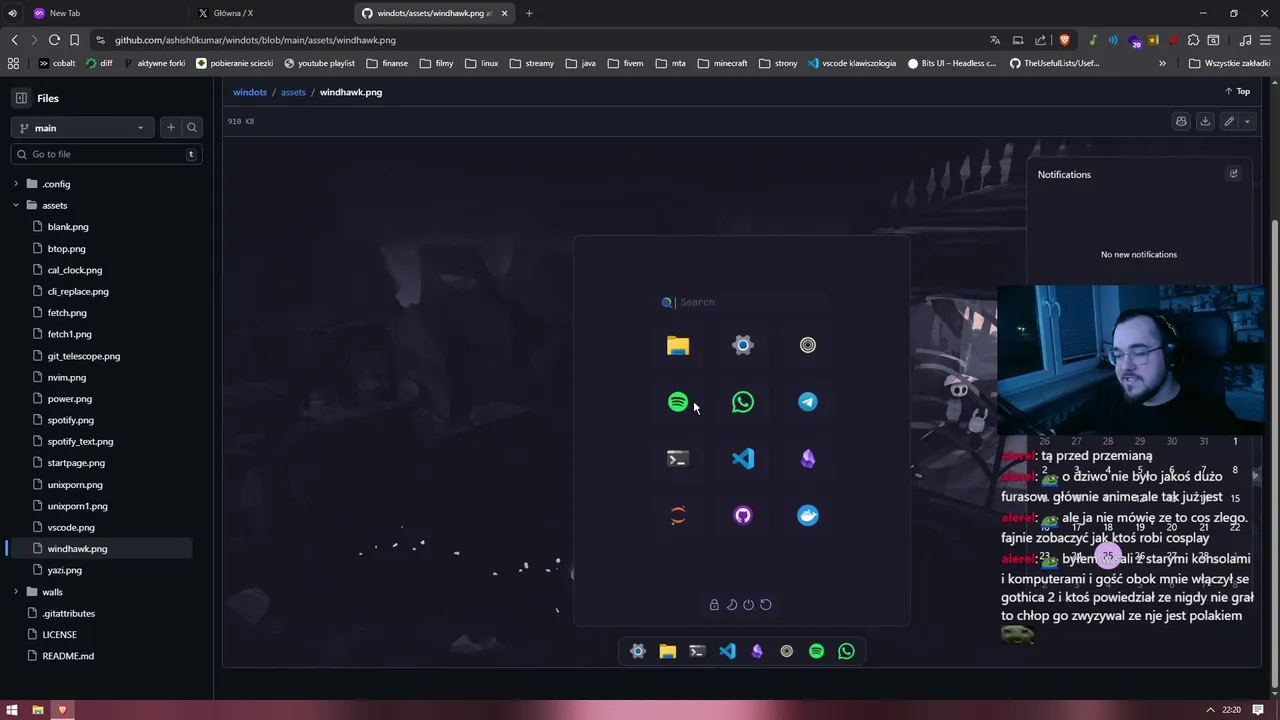
Task: Open the LICENSE file in the tree
Action: tap(59, 635)
